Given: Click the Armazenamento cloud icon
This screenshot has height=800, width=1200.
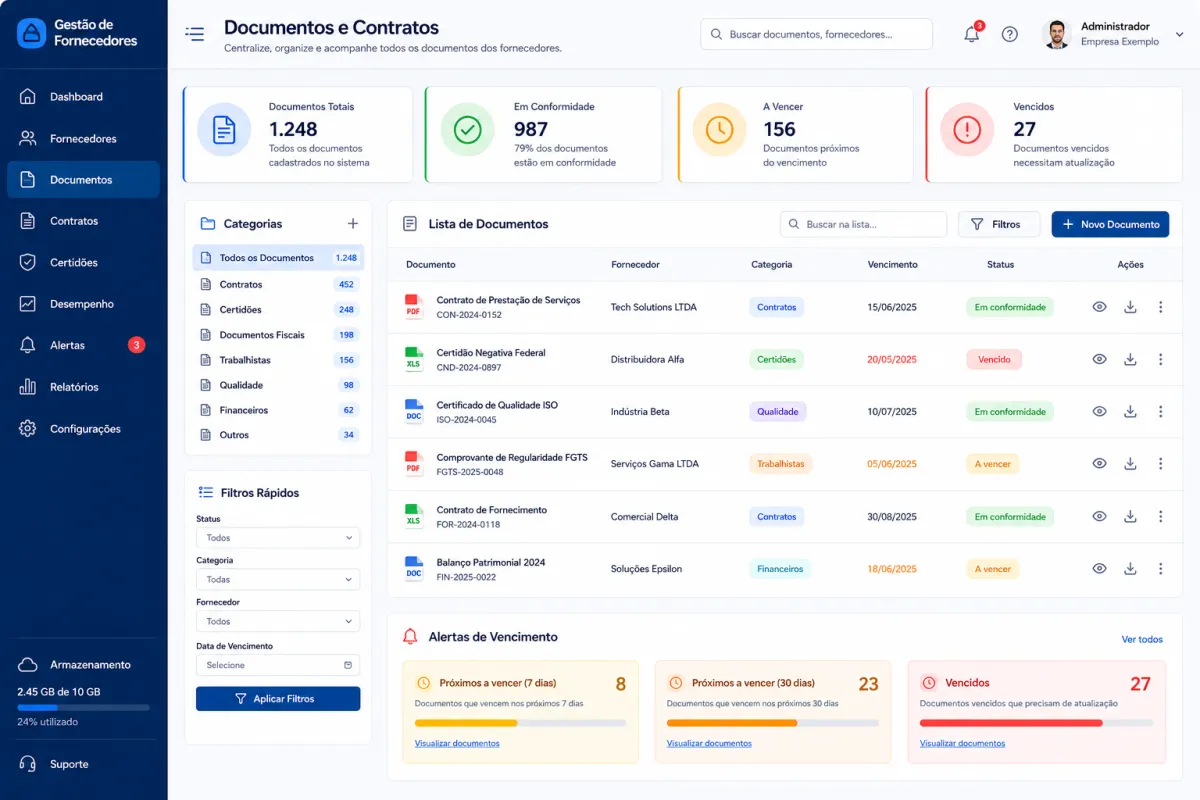Looking at the screenshot, I should click(x=29, y=665).
